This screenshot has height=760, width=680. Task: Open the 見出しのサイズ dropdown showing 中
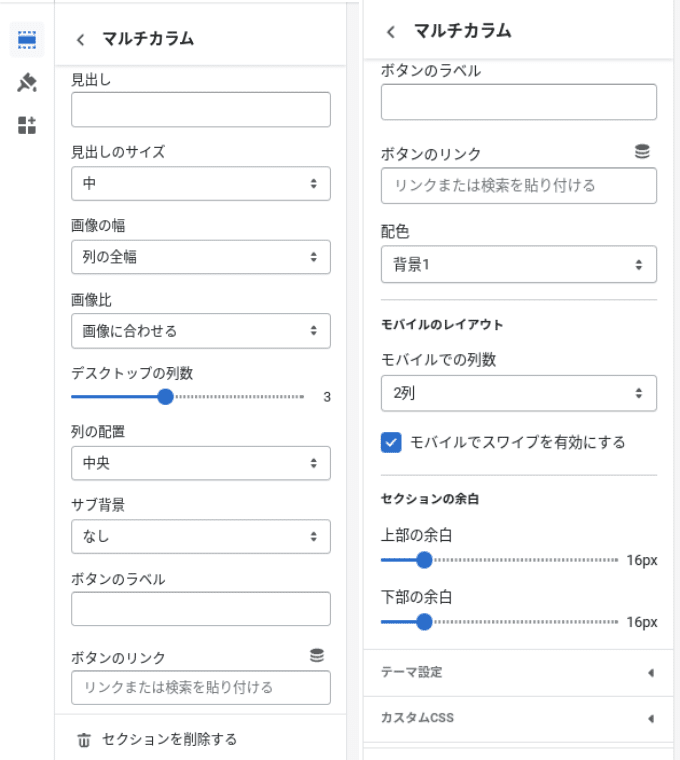point(201,184)
